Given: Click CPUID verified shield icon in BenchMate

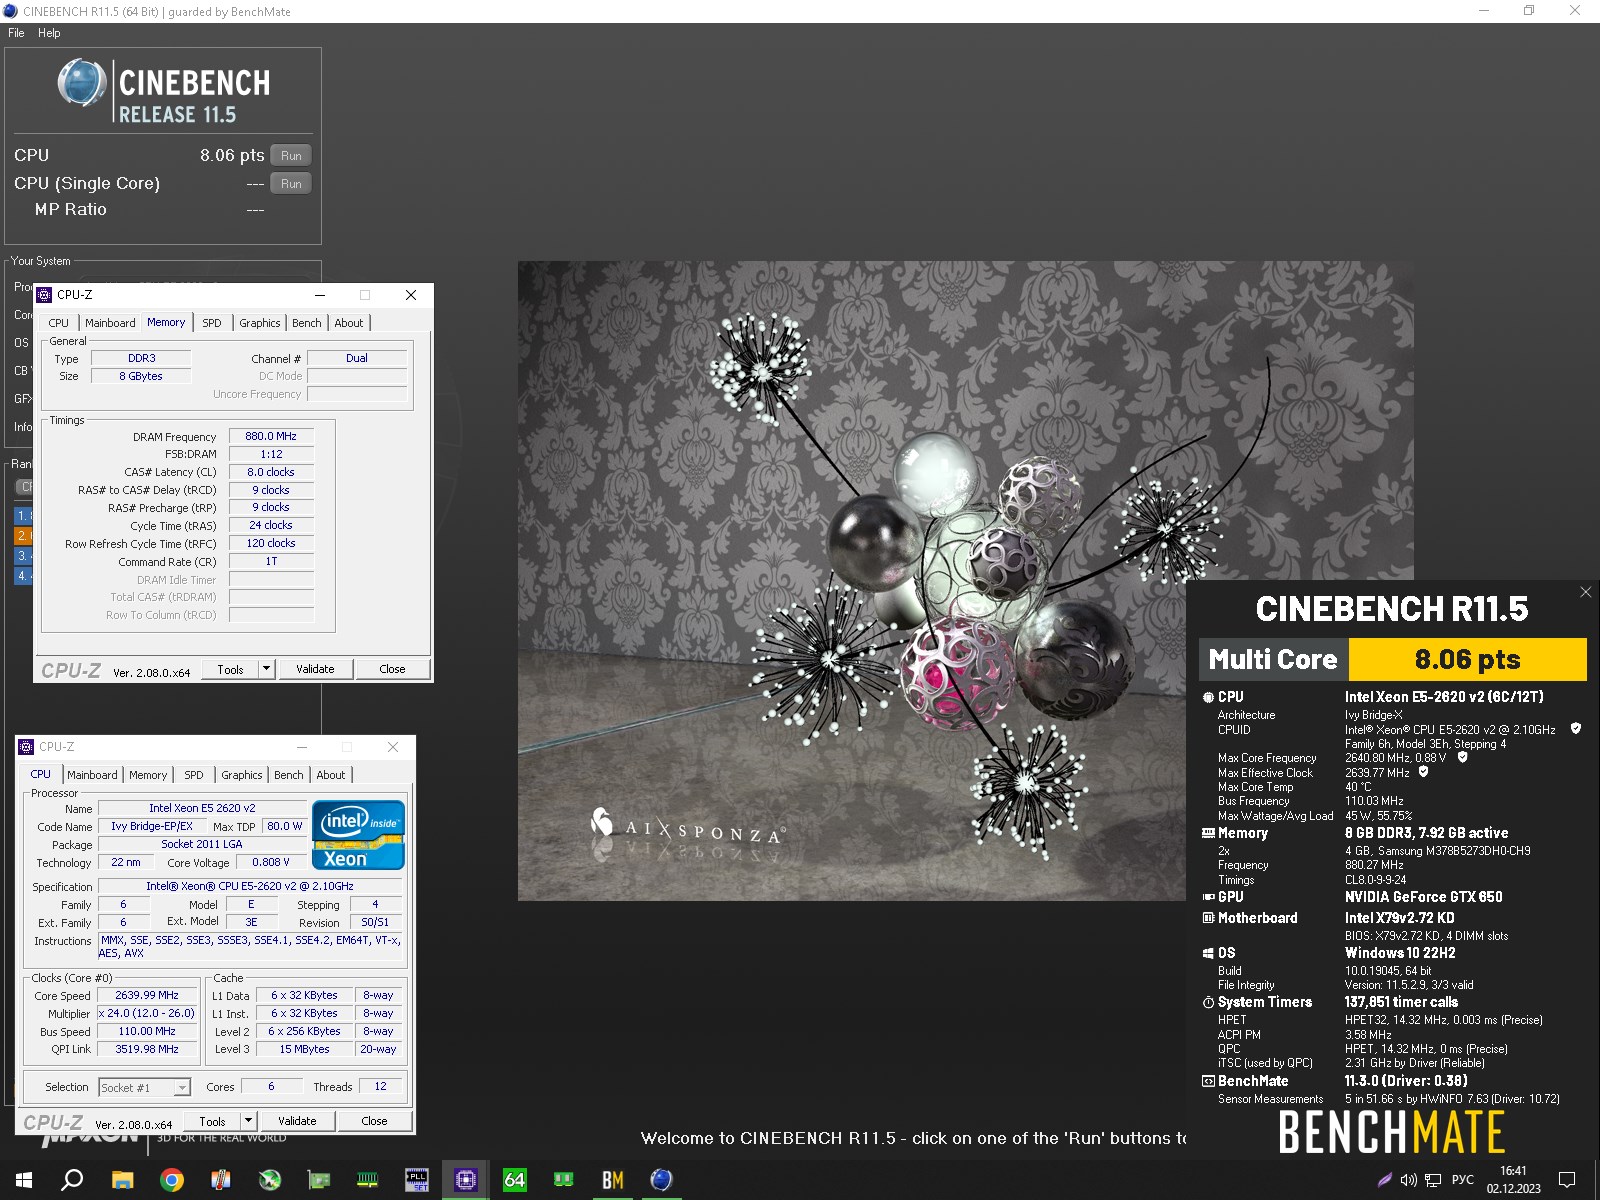Looking at the screenshot, I should (1576, 729).
